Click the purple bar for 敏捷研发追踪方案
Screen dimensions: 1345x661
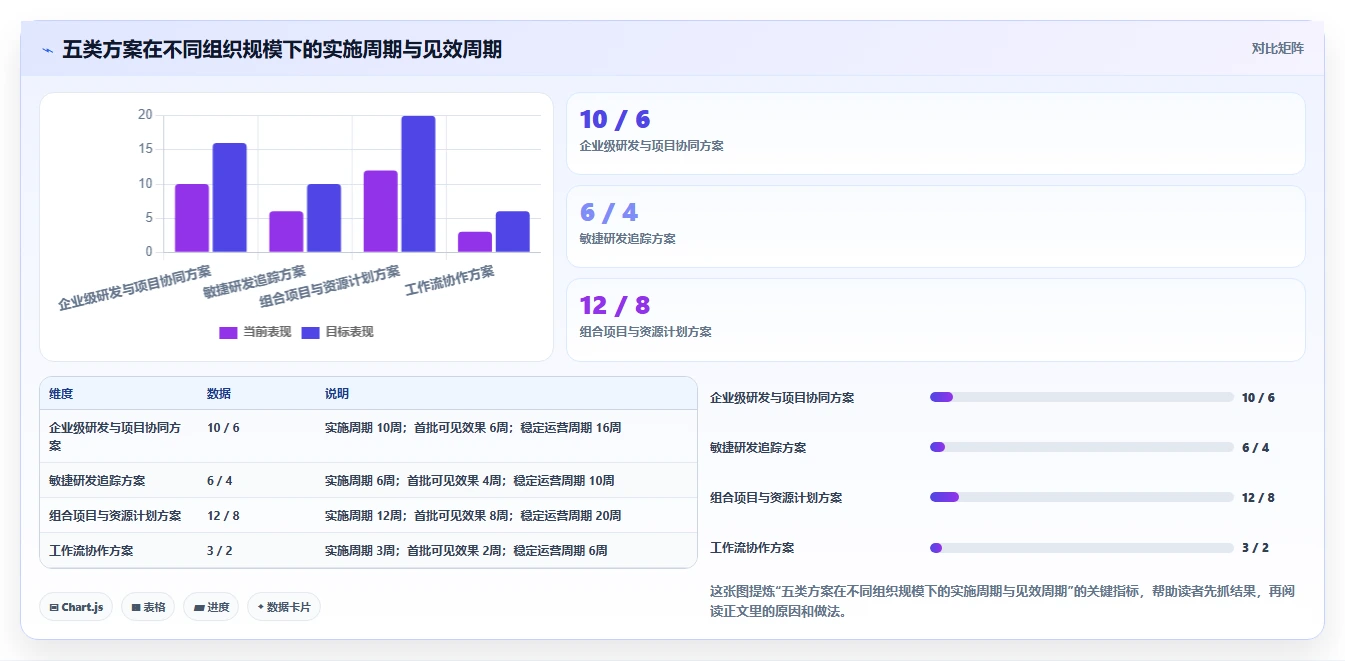[286, 232]
